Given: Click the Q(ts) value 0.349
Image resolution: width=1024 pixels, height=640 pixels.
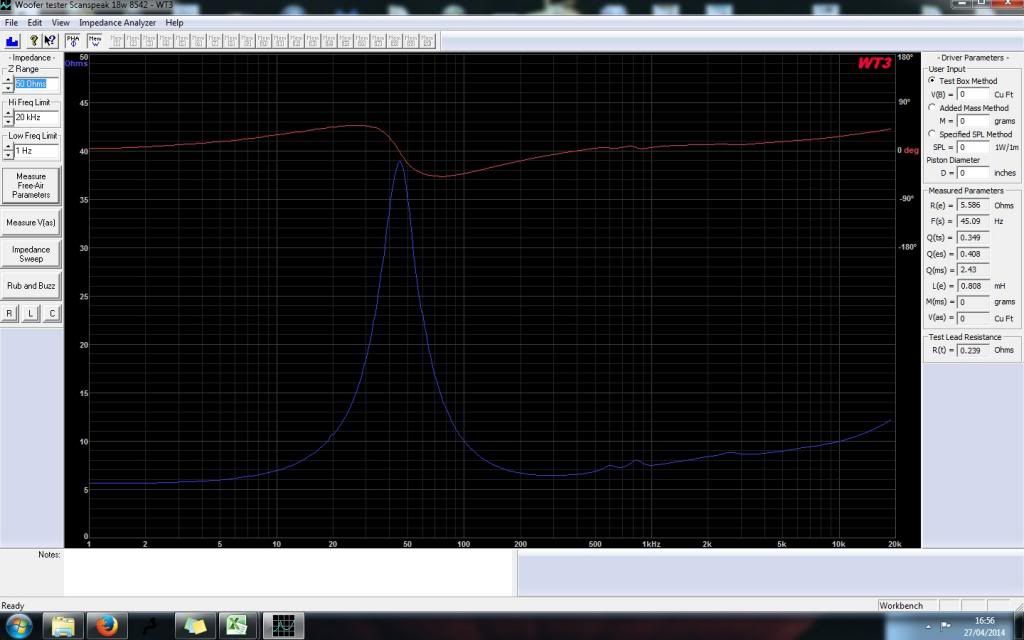Looking at the screenshot, I should (x=974, y=238).
